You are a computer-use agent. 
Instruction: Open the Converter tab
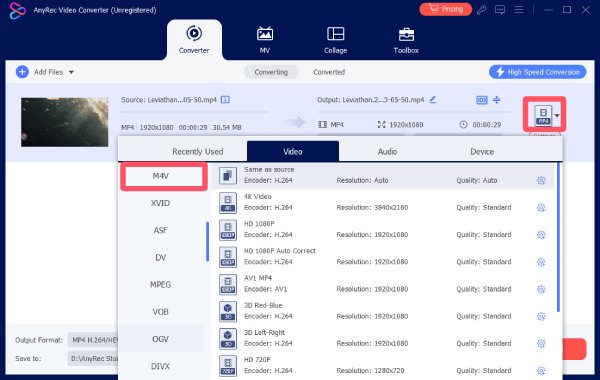pos(194,40)
